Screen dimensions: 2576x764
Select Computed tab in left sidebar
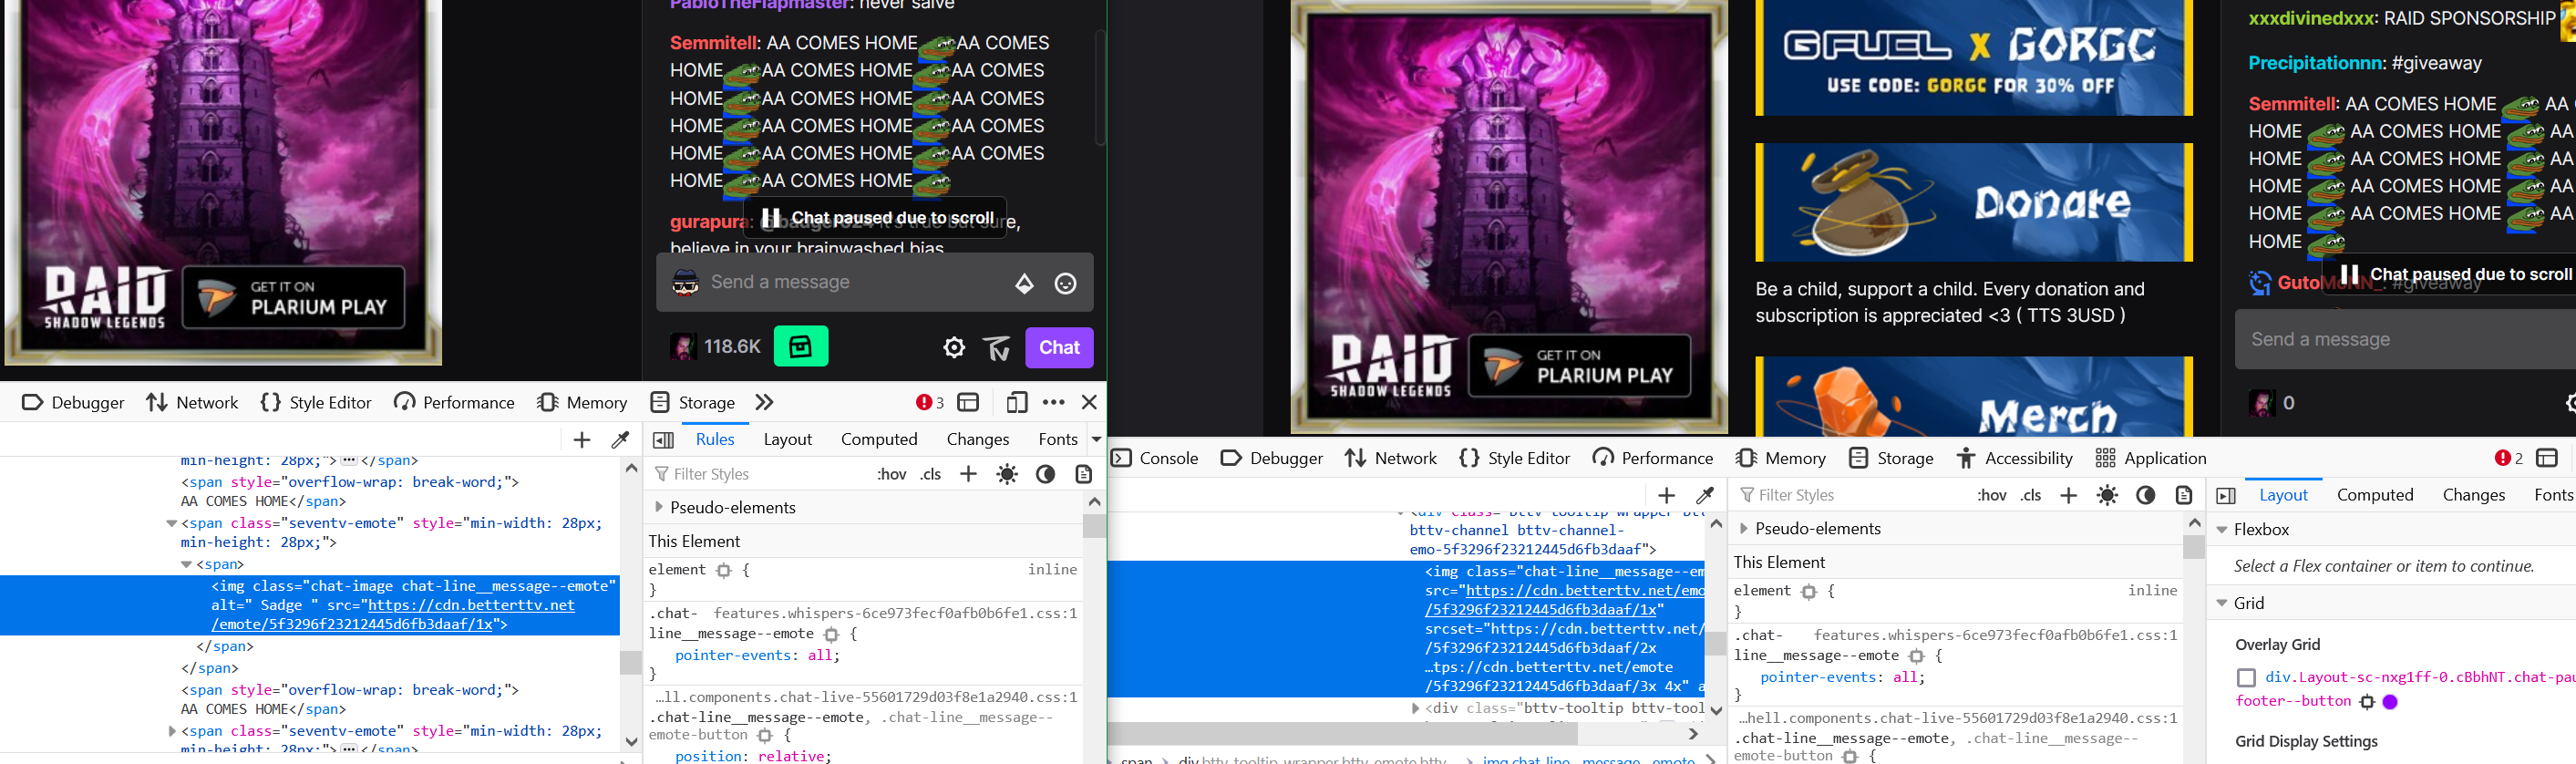[x=879, y=439]
